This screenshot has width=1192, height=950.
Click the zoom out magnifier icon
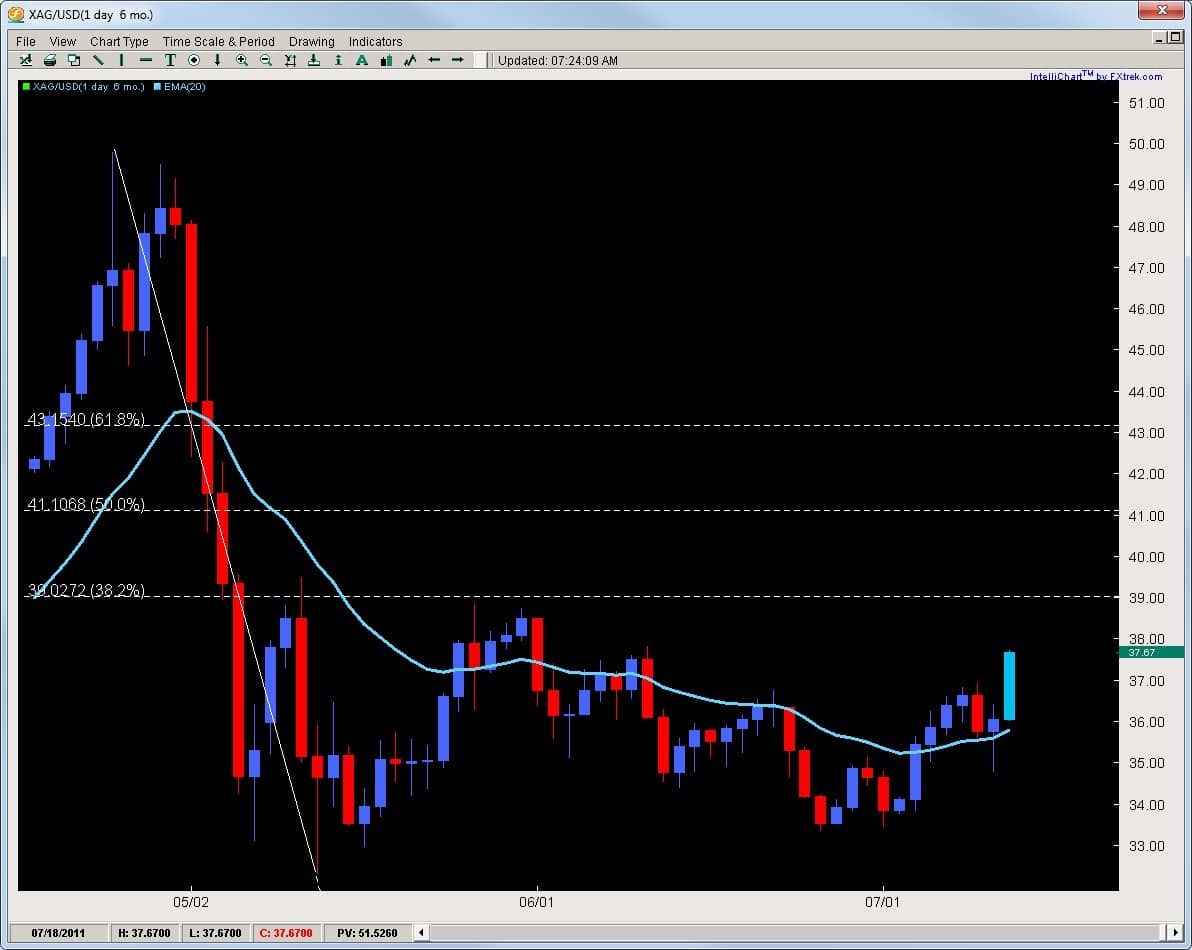click(266, 60)
